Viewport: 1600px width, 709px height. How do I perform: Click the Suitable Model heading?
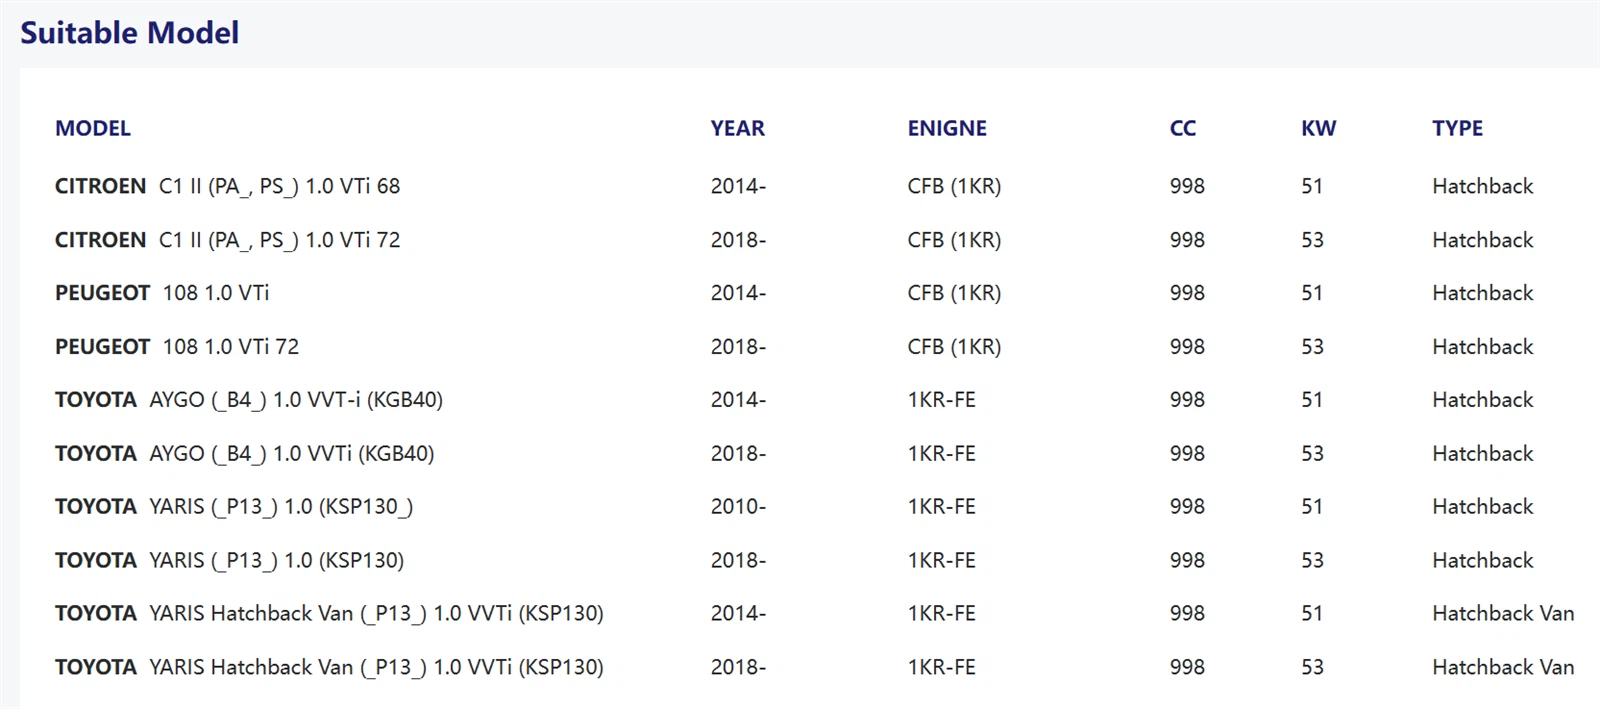point(130,33)
